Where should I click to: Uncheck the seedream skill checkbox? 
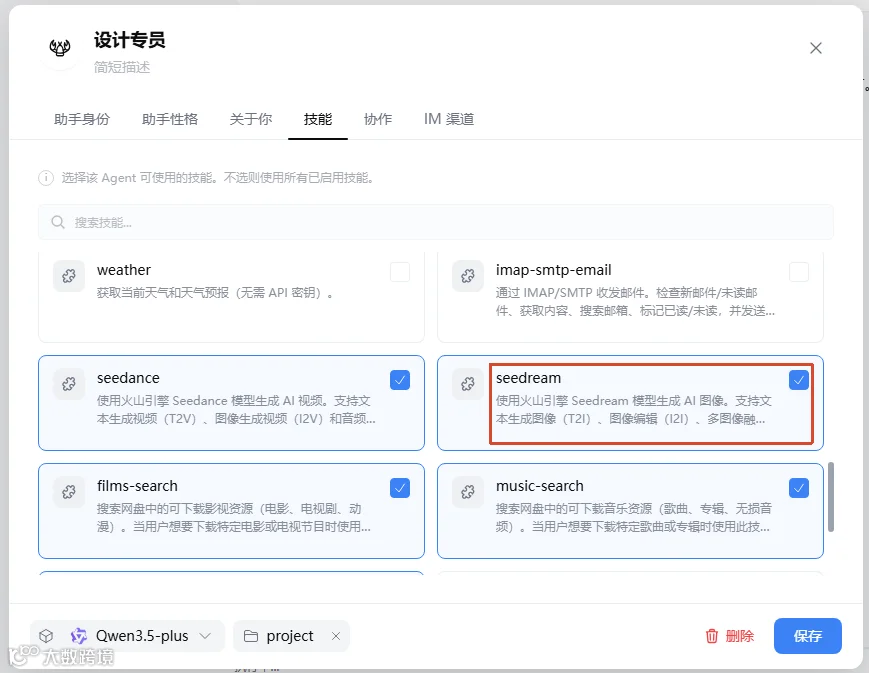tap(799, 380)
